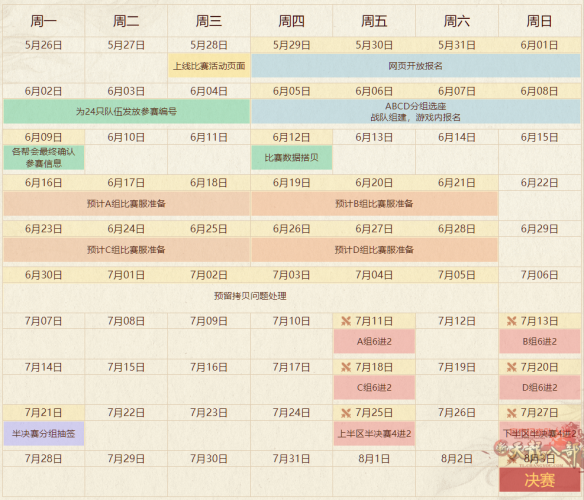Open the 网页开放报名 event bar
Viewport: 584px width, 500px height.
tap(416, 66)
